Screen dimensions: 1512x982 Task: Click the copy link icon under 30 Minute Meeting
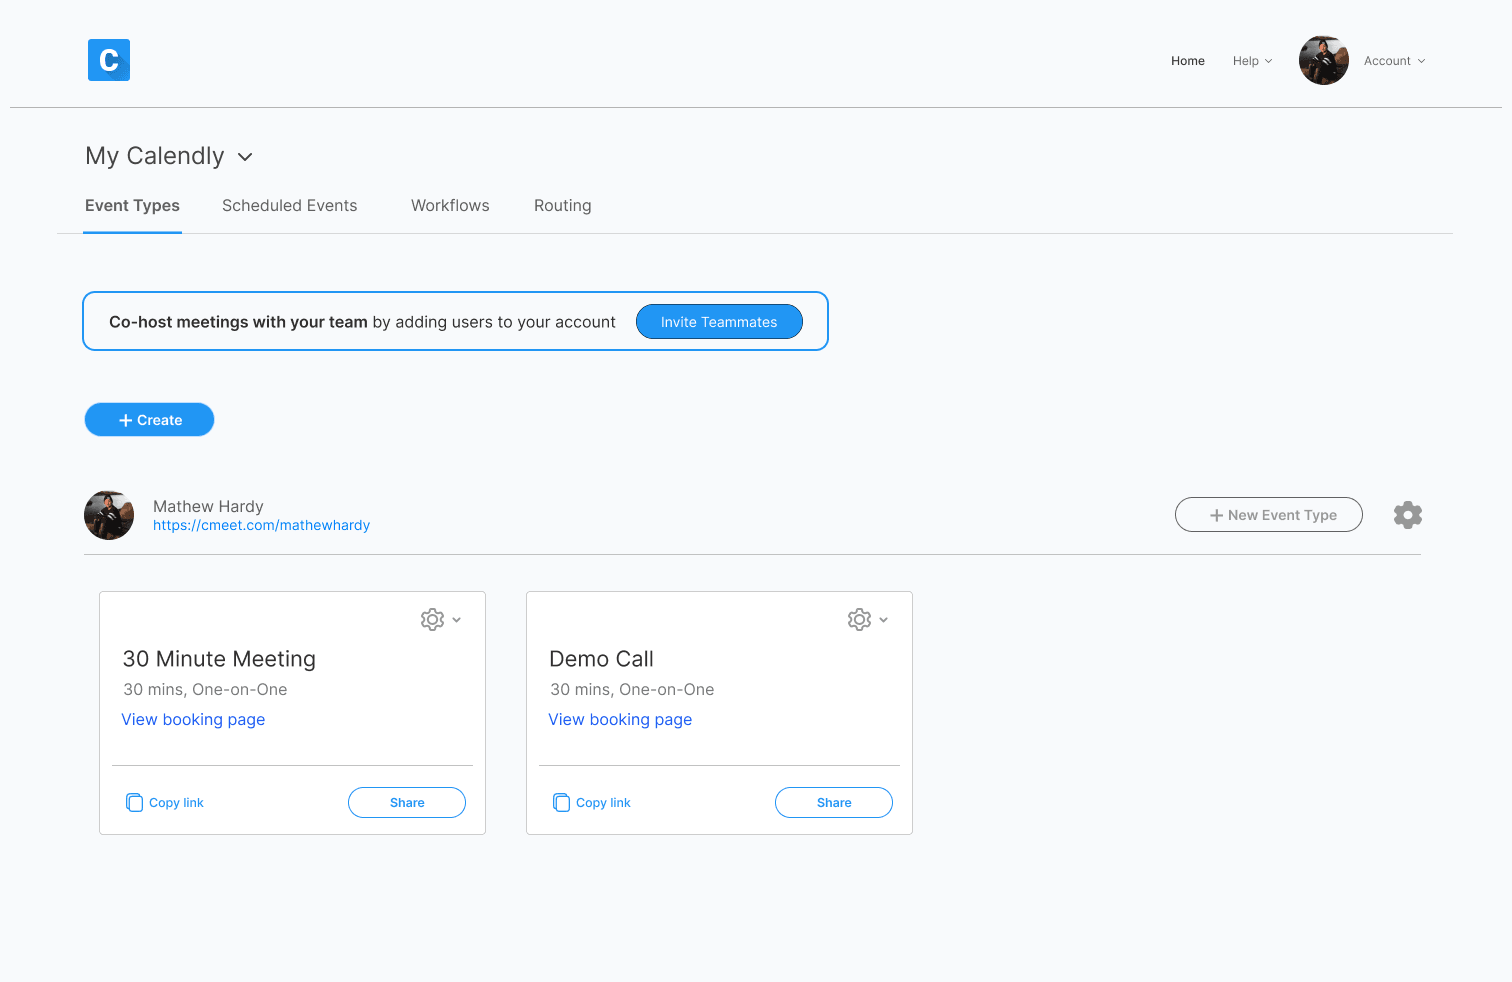click(134, 802)
